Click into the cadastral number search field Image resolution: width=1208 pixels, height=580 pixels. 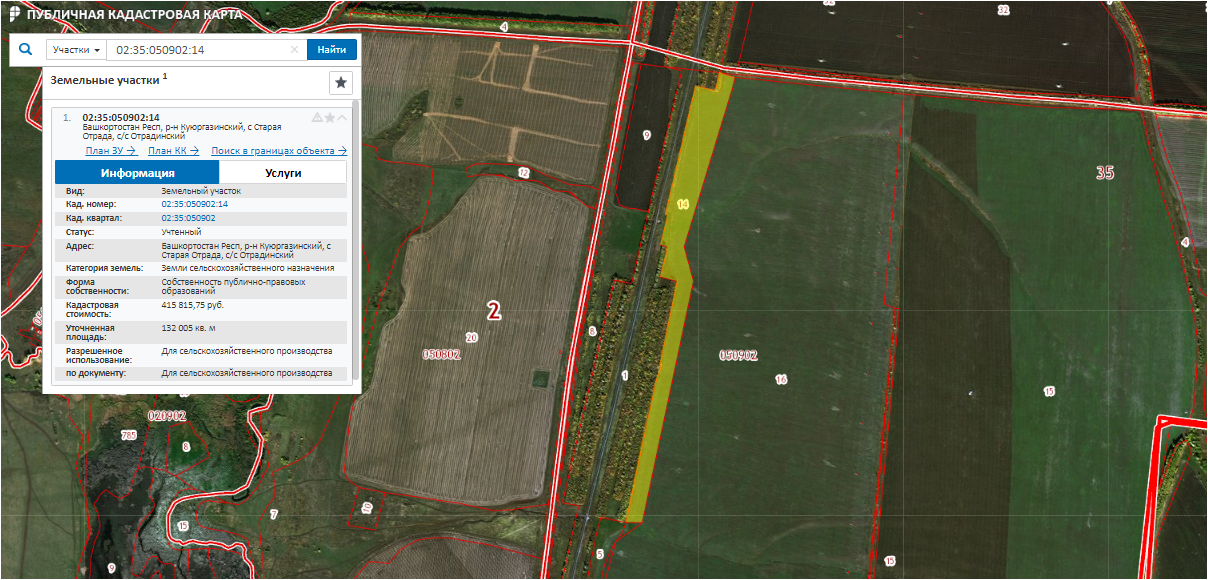coord(200,50)
